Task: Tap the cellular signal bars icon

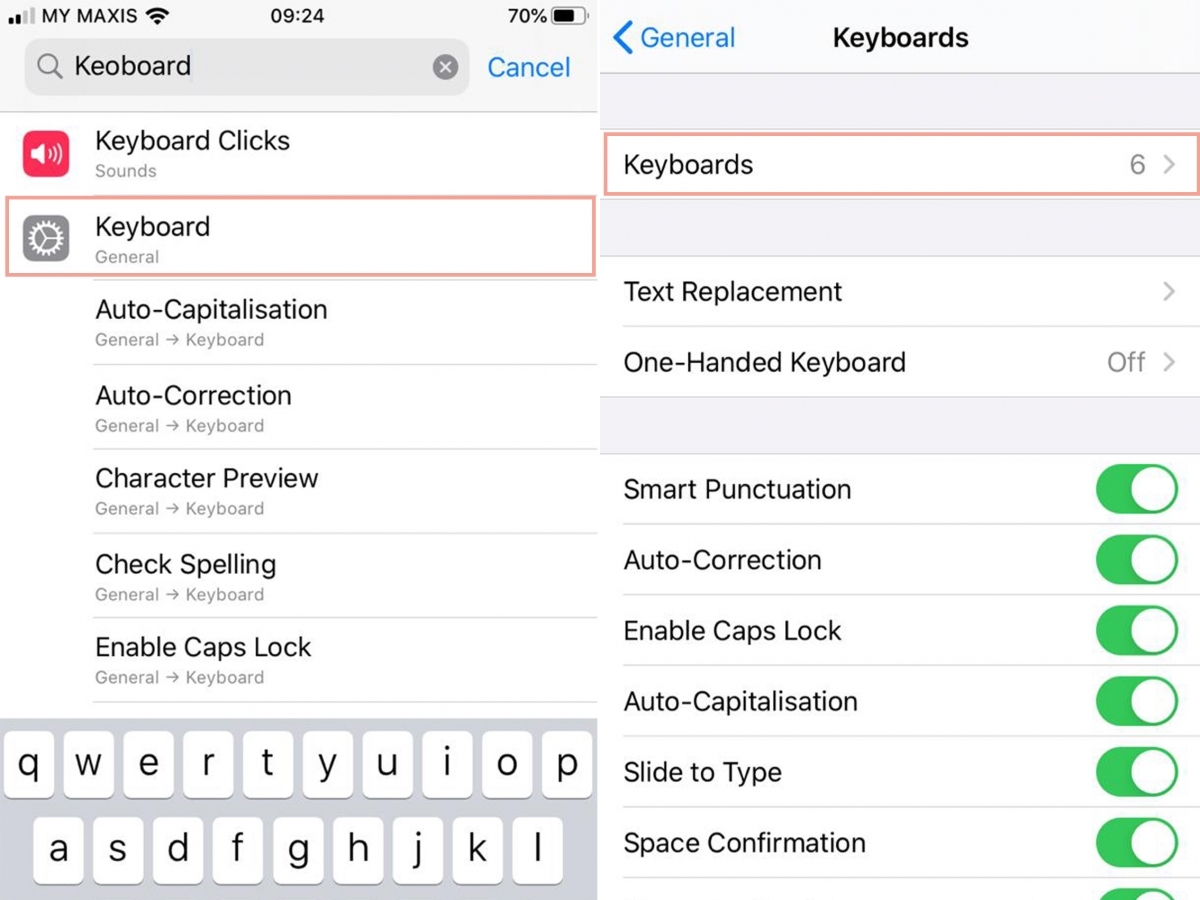Action: [21, 17]
